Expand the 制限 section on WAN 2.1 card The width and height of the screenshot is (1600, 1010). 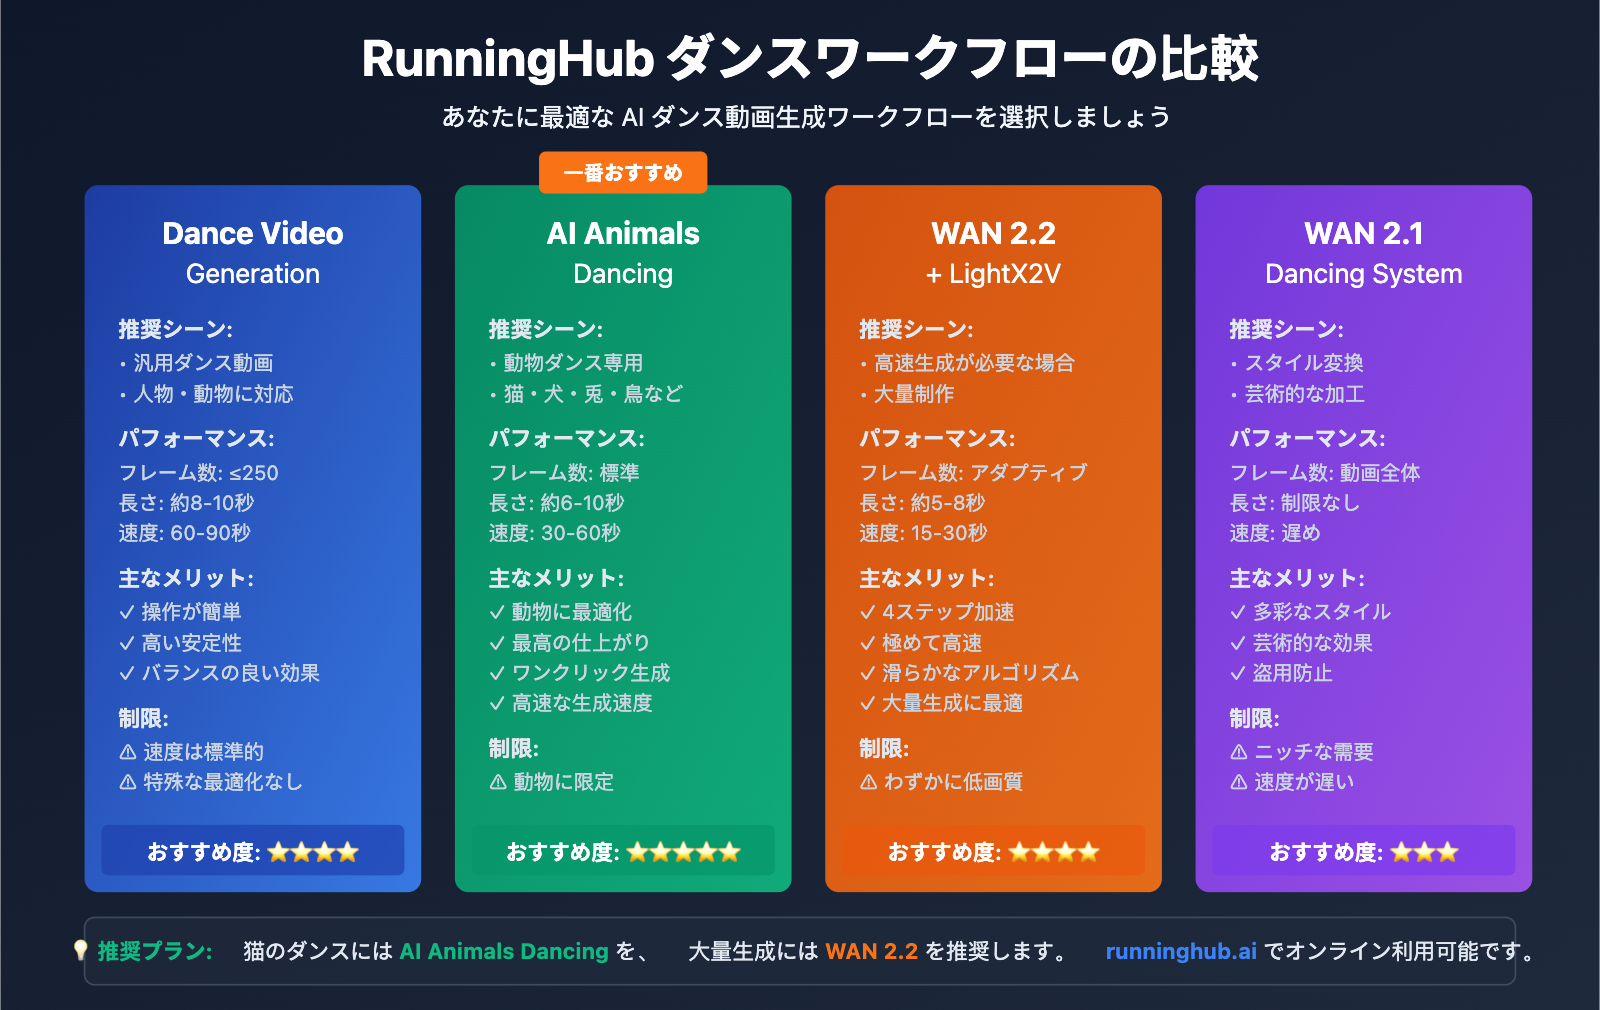click(x=1251, y=718)
